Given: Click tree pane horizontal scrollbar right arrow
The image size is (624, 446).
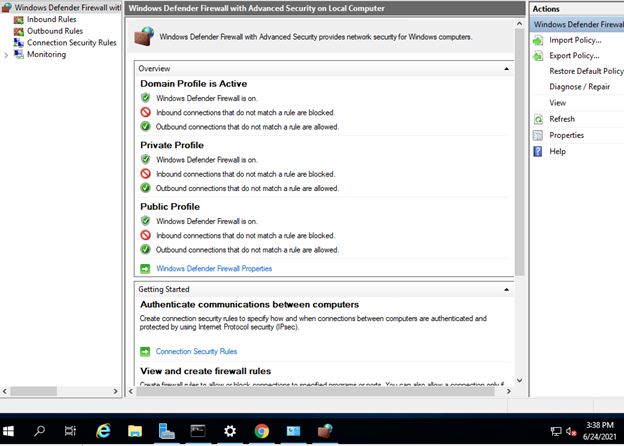Looking at the screenshot, I should (115, 391).
